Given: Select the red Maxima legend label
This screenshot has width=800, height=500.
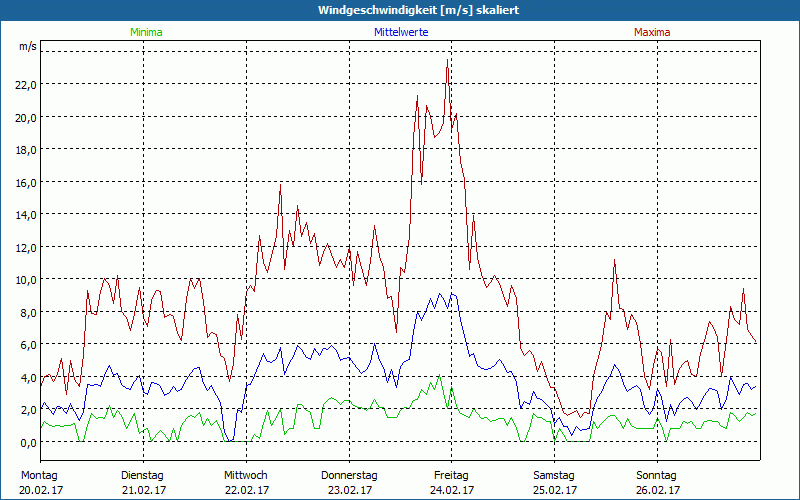Looking at the screenshot, I should [652, 32].
